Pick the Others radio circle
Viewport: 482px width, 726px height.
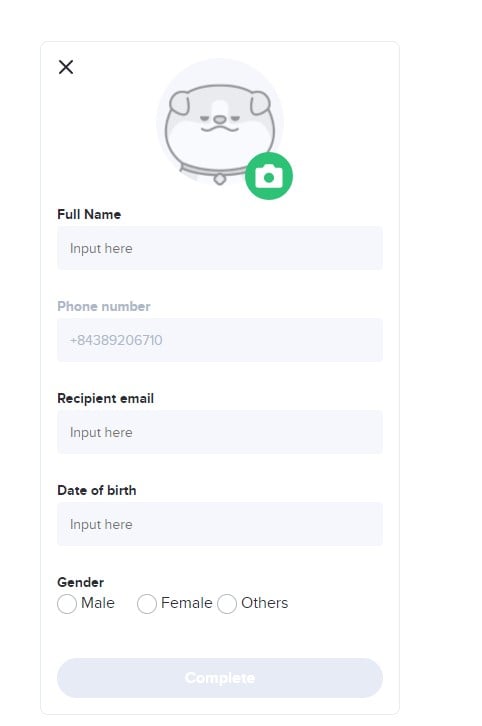[227, 604]
